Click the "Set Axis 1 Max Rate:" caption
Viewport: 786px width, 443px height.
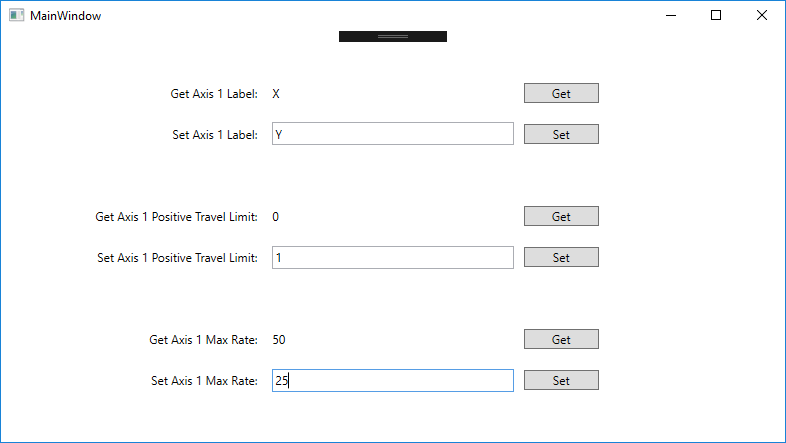(204, 381)
